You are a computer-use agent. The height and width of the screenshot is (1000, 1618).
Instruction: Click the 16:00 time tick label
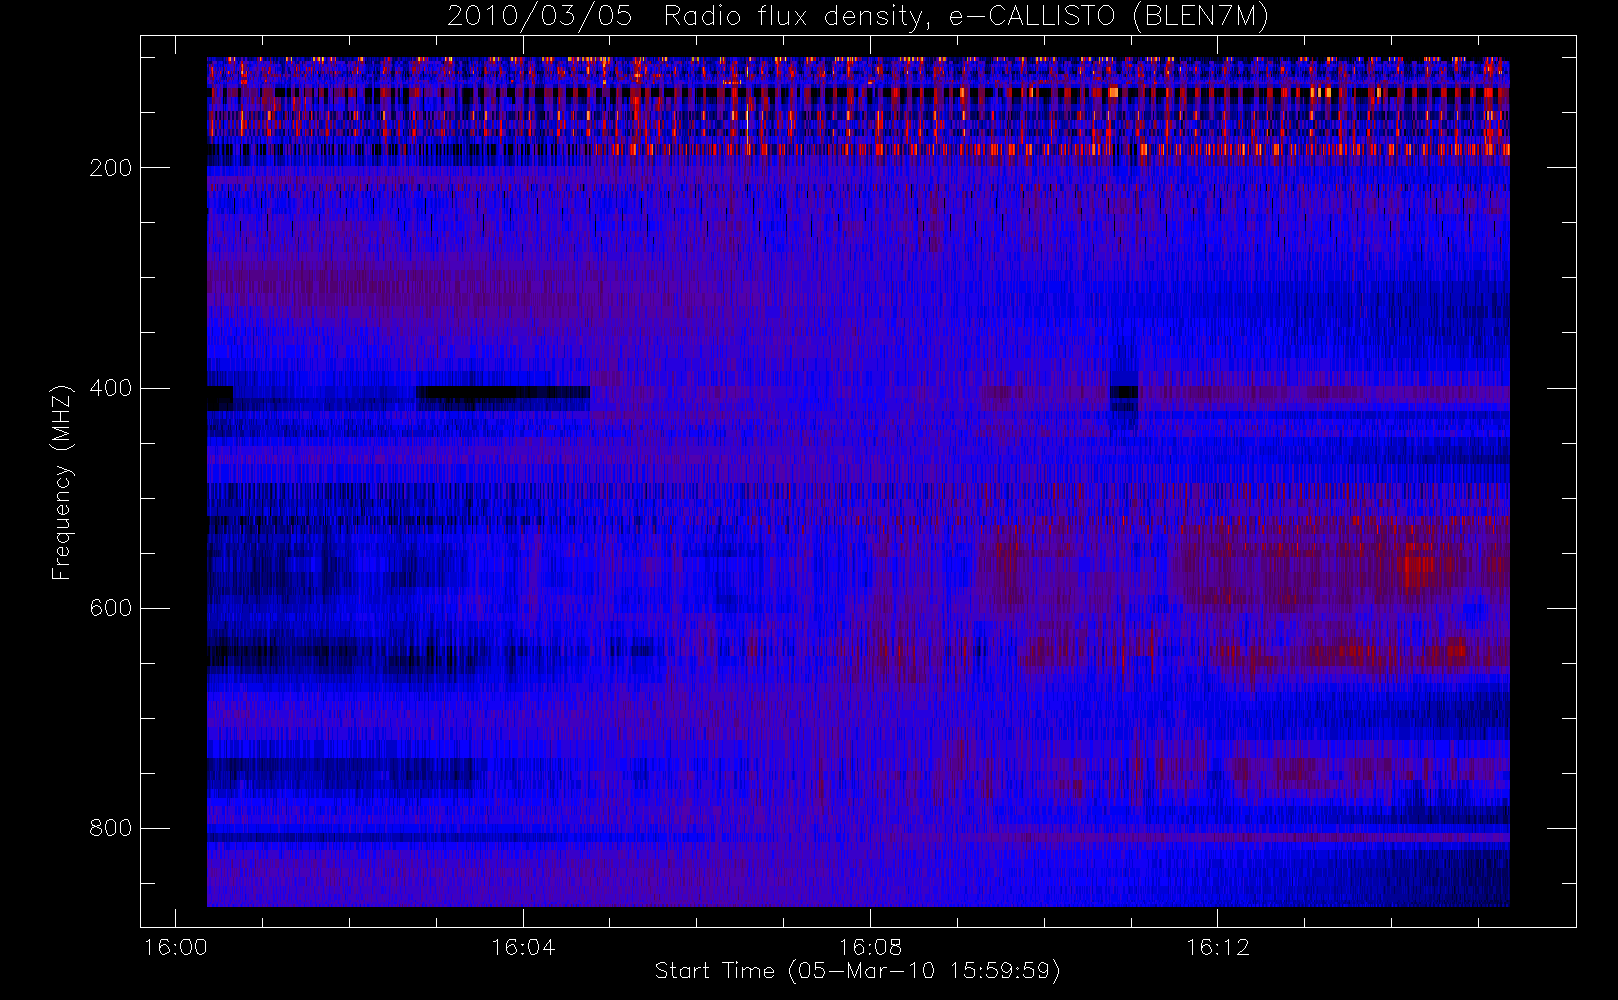176,947
